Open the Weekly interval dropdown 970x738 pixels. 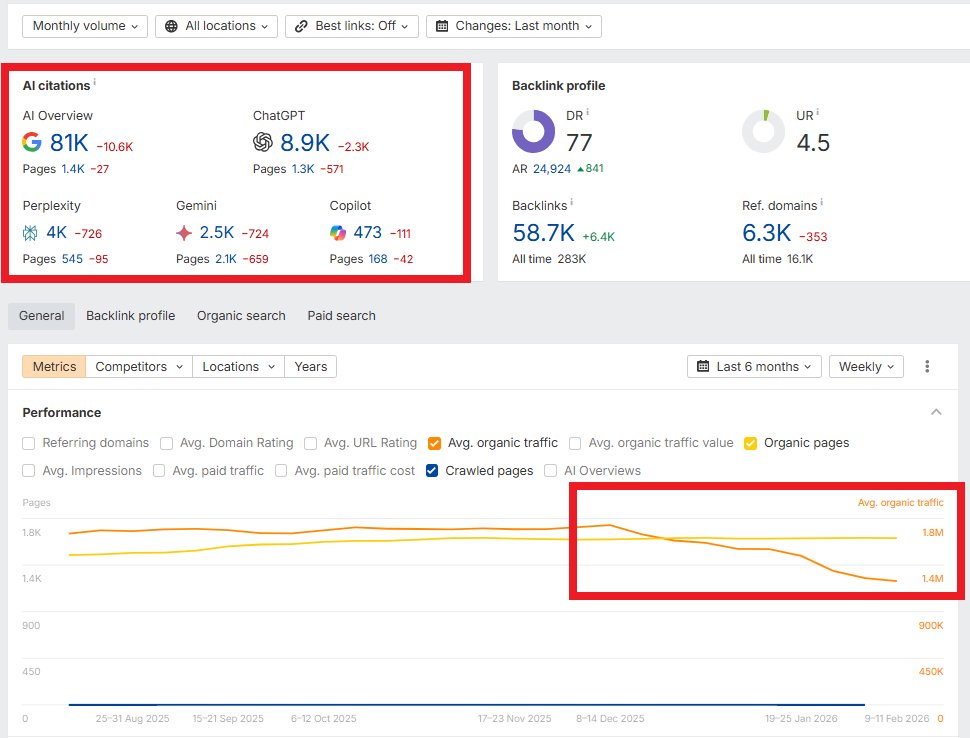tap(866, 366)
